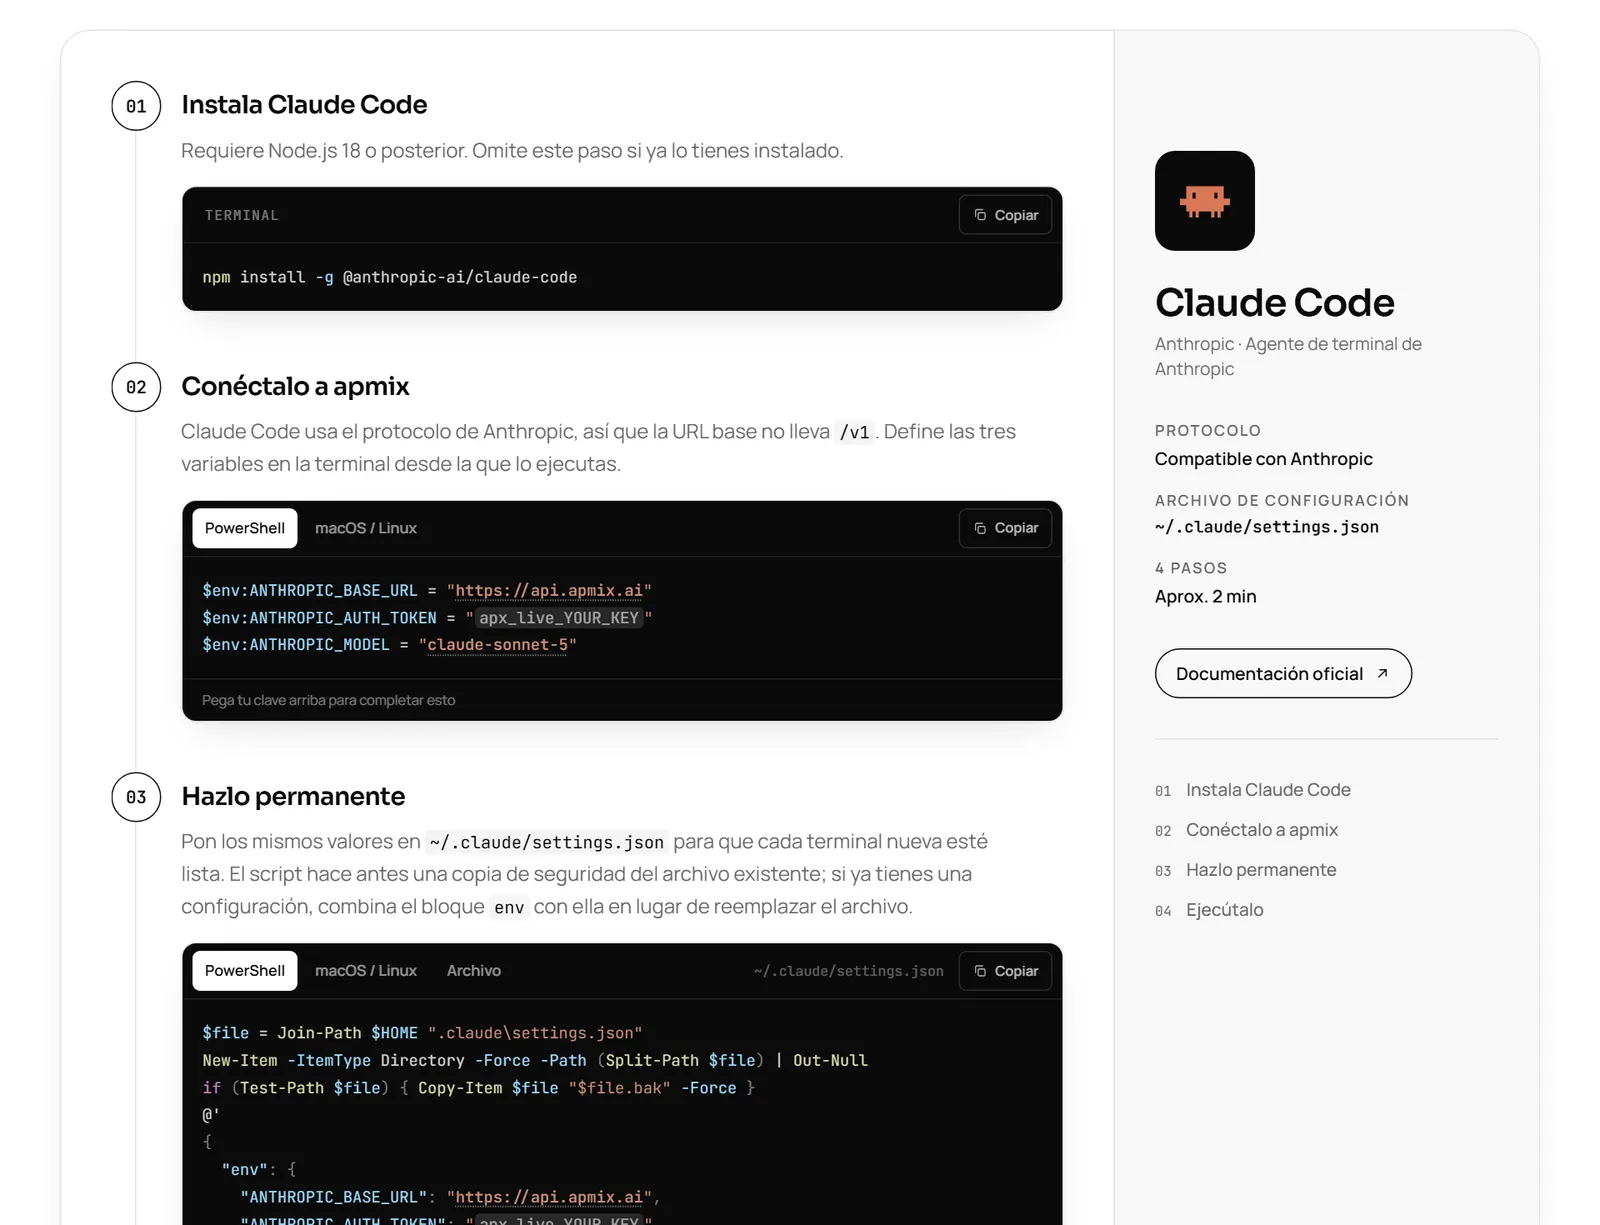
Task: Click 'Pega tu clave arriba para completar esto' hint
Action: [x=328, y=700]
